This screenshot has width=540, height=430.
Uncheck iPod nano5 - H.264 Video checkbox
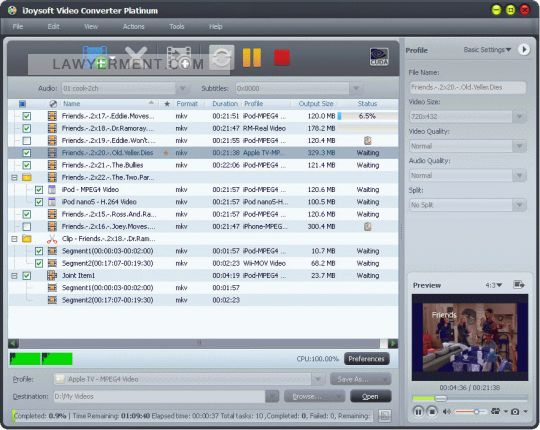(x=39, y=202)
